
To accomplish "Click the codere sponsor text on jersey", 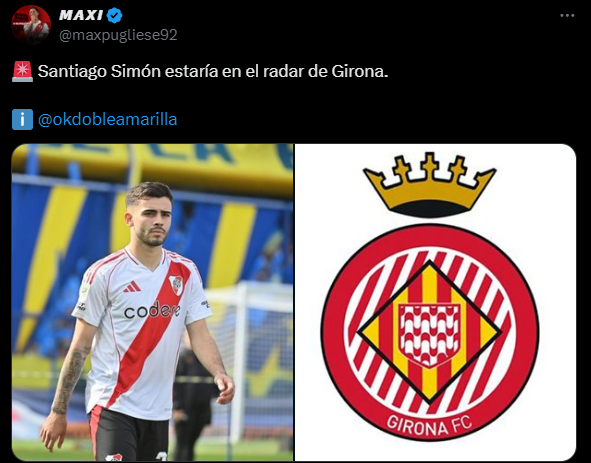I will (x=152, y=311).
